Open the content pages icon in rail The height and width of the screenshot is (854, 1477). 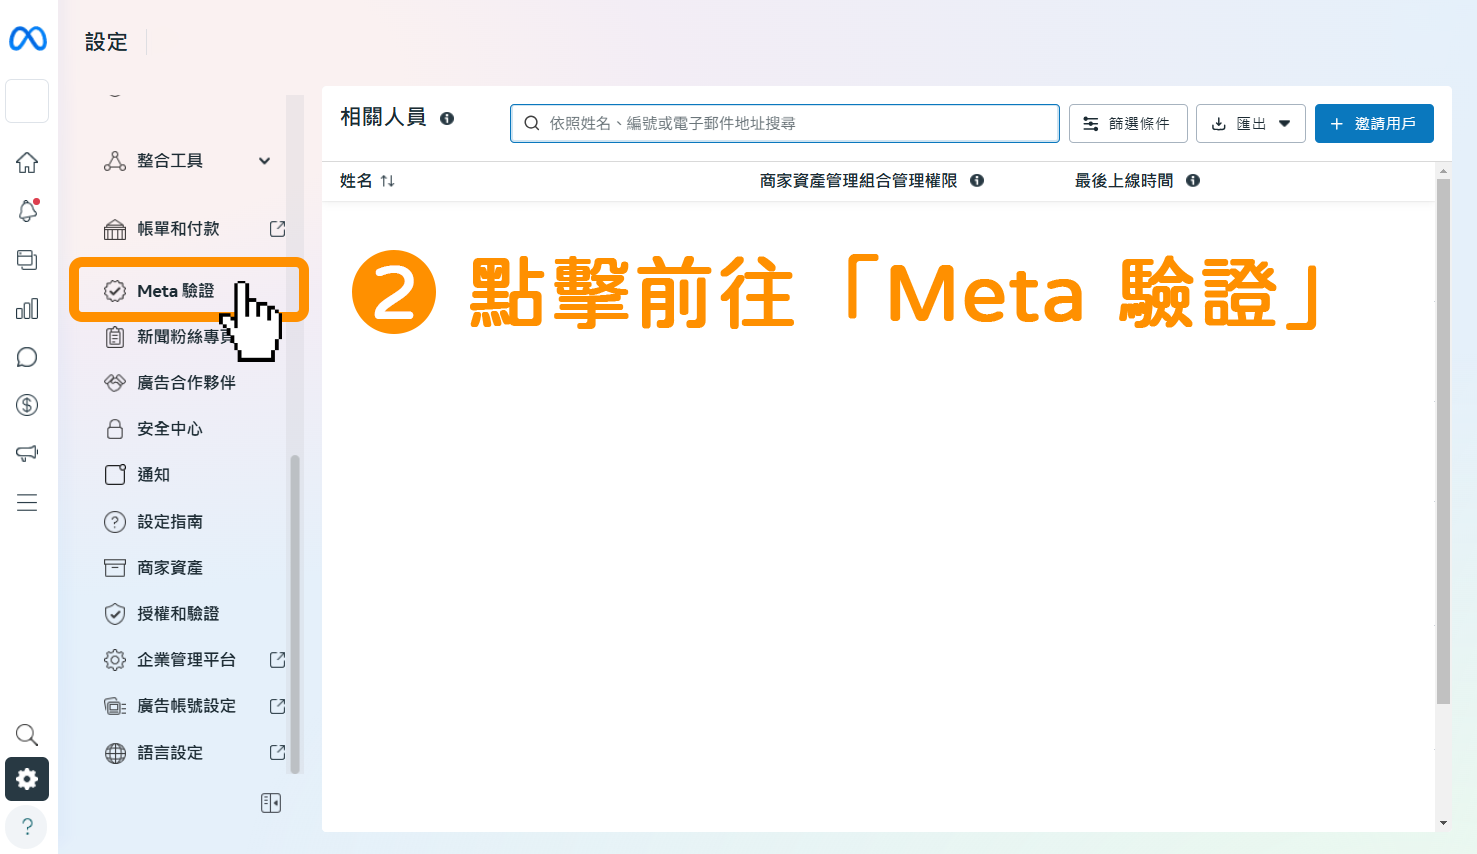tap(27, 259)
